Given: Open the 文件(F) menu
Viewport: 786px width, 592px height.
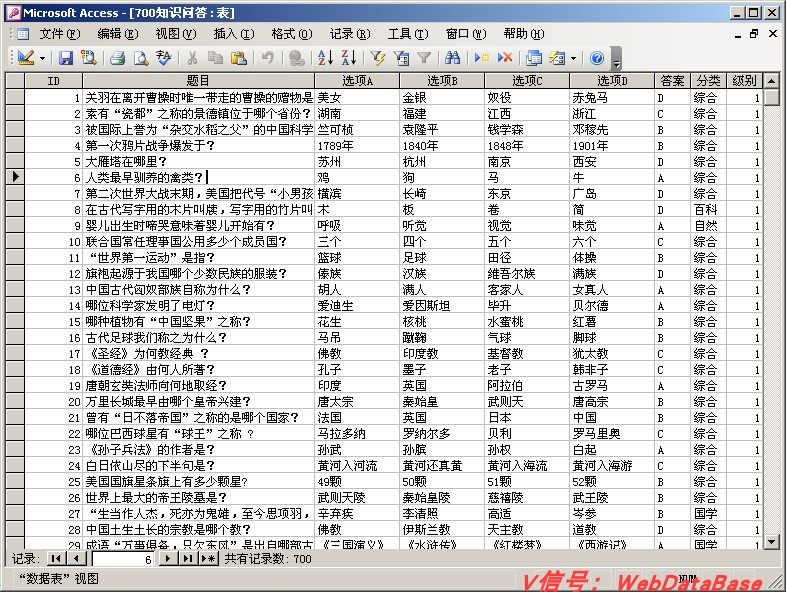Looking at the screenshot, I should pos(60,34).
